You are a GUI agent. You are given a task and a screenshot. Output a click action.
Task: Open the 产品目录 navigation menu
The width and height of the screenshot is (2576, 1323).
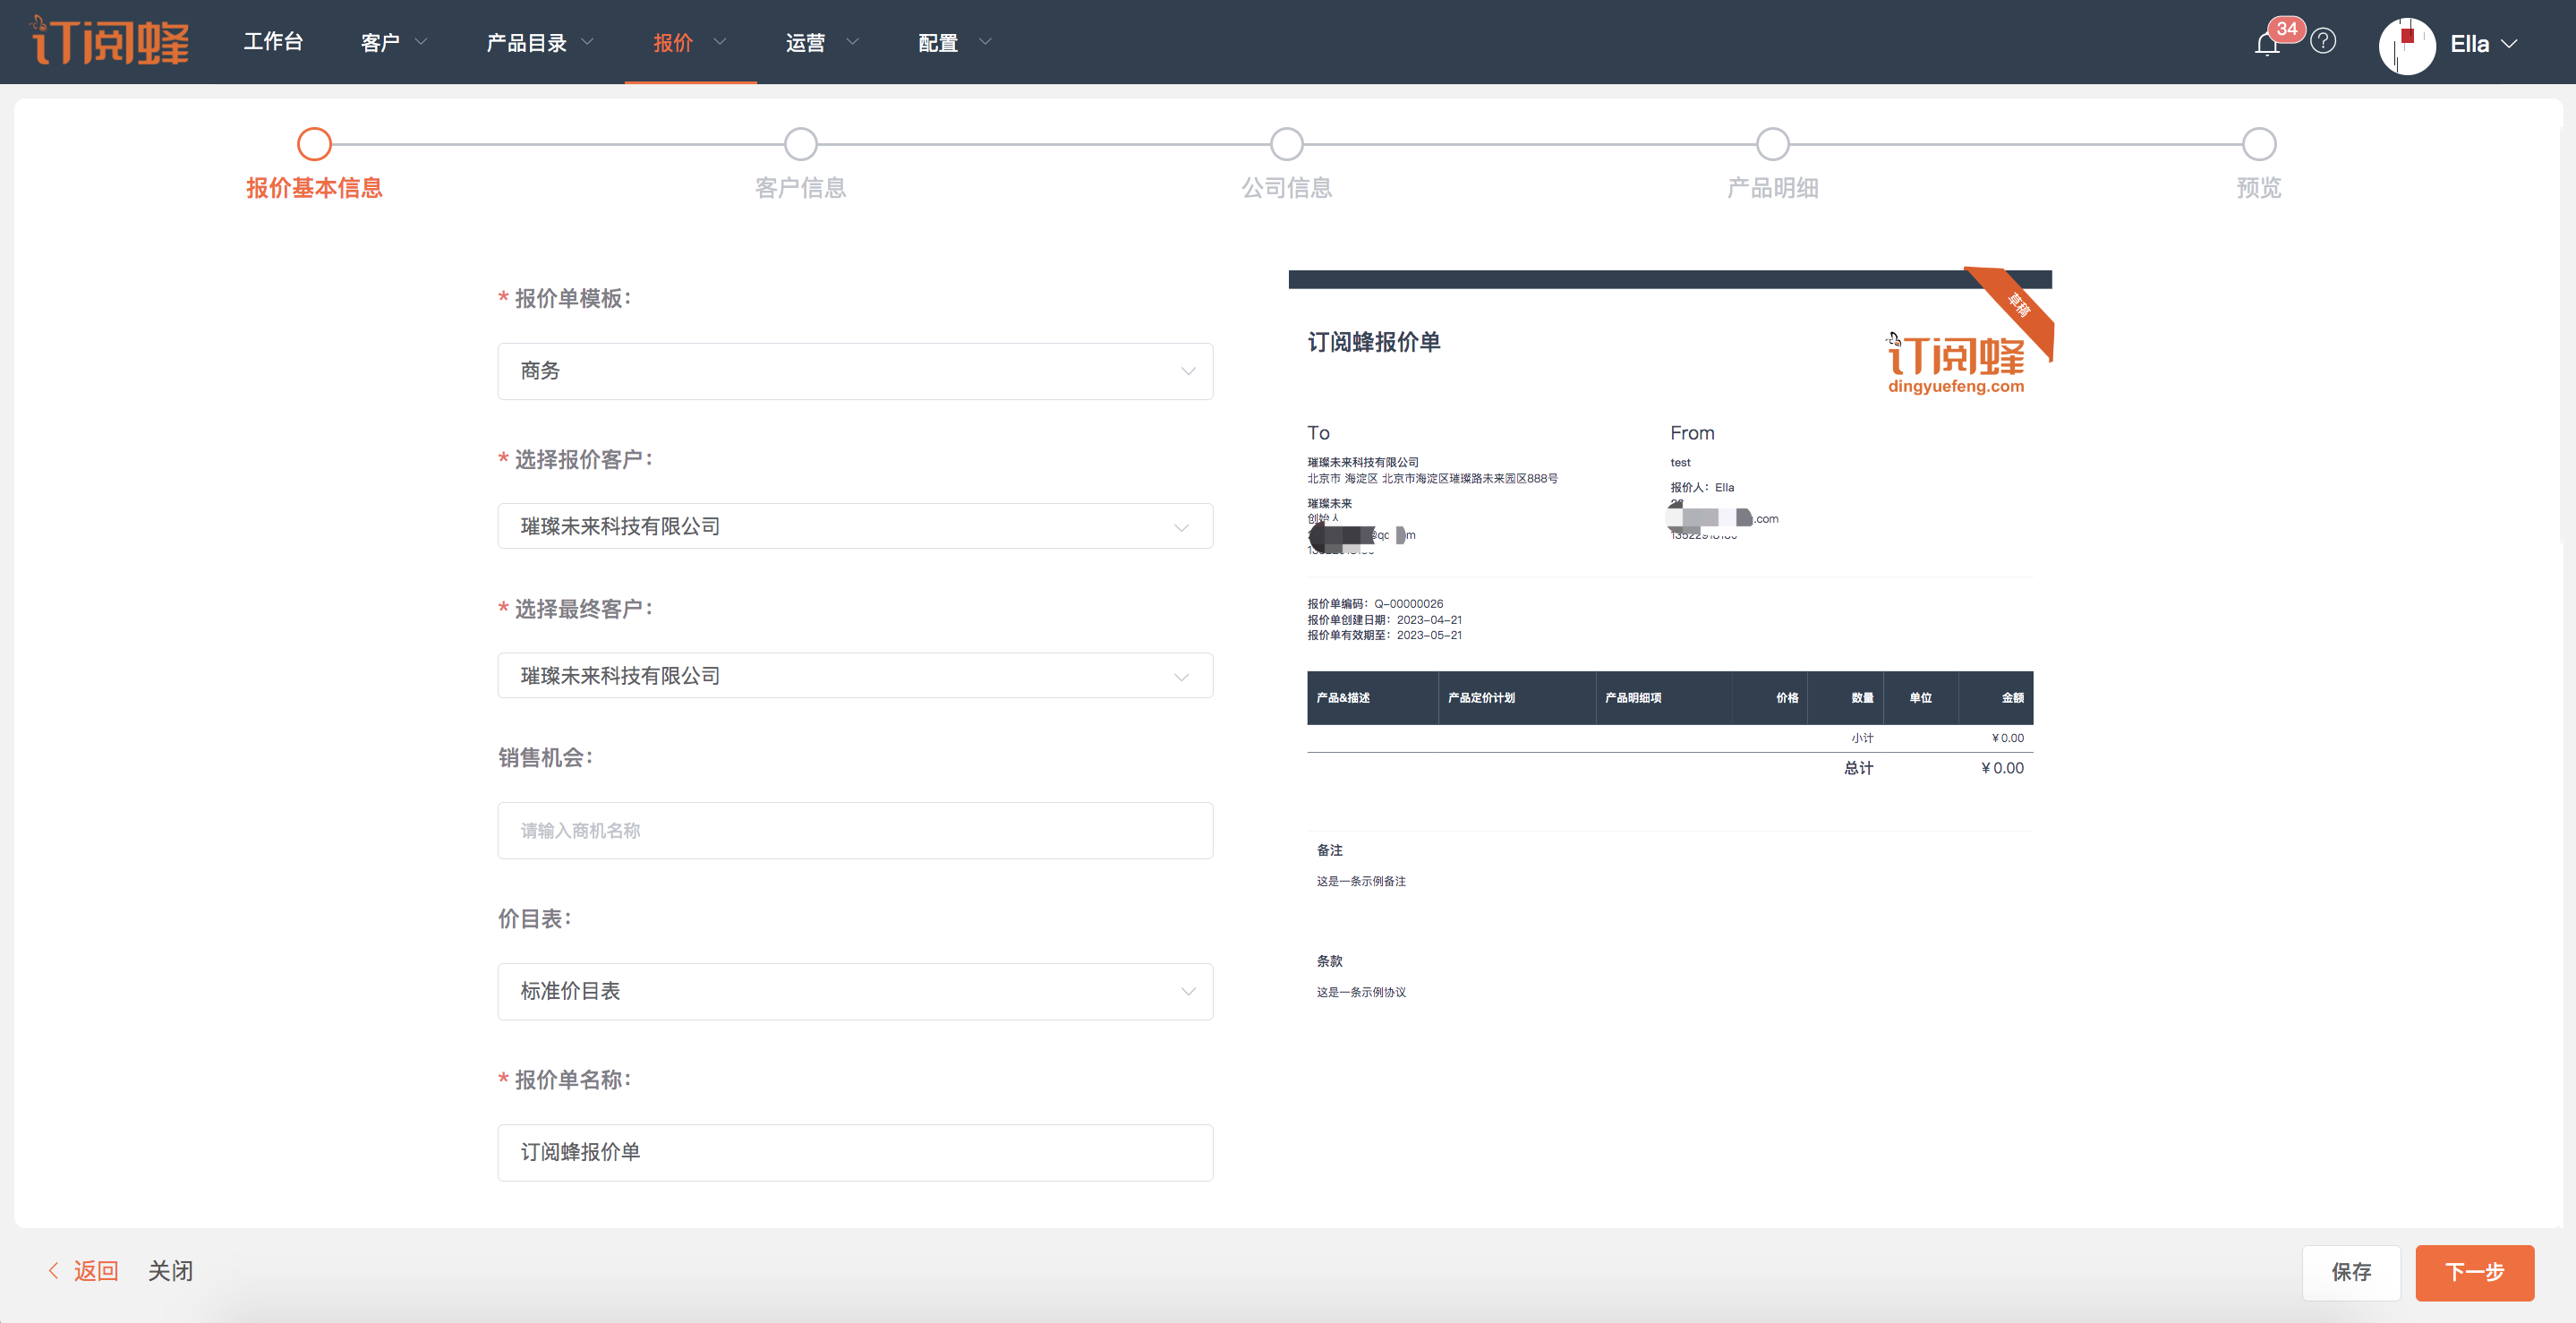[539, 42]
